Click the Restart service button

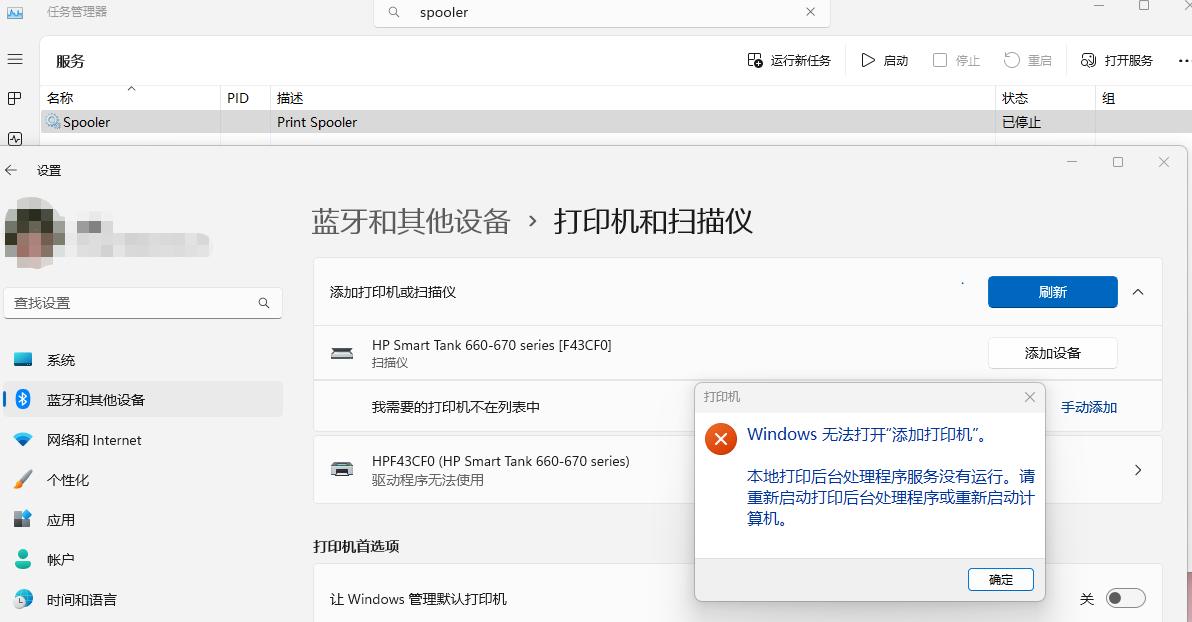coord(1028,60)
